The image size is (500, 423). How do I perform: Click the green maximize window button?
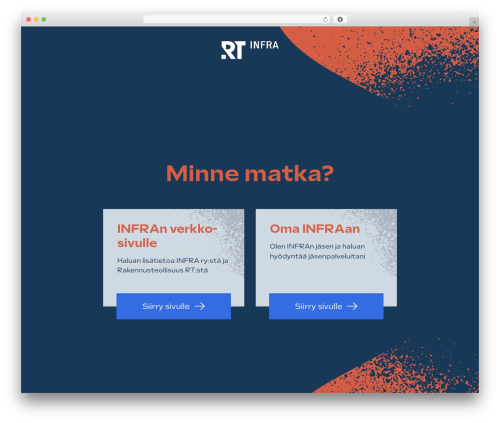point(44,20)
